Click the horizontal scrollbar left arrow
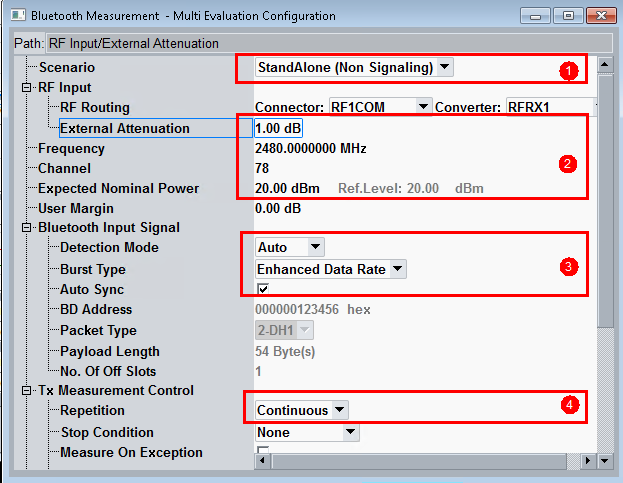623x483 pixels. (262, 461)
